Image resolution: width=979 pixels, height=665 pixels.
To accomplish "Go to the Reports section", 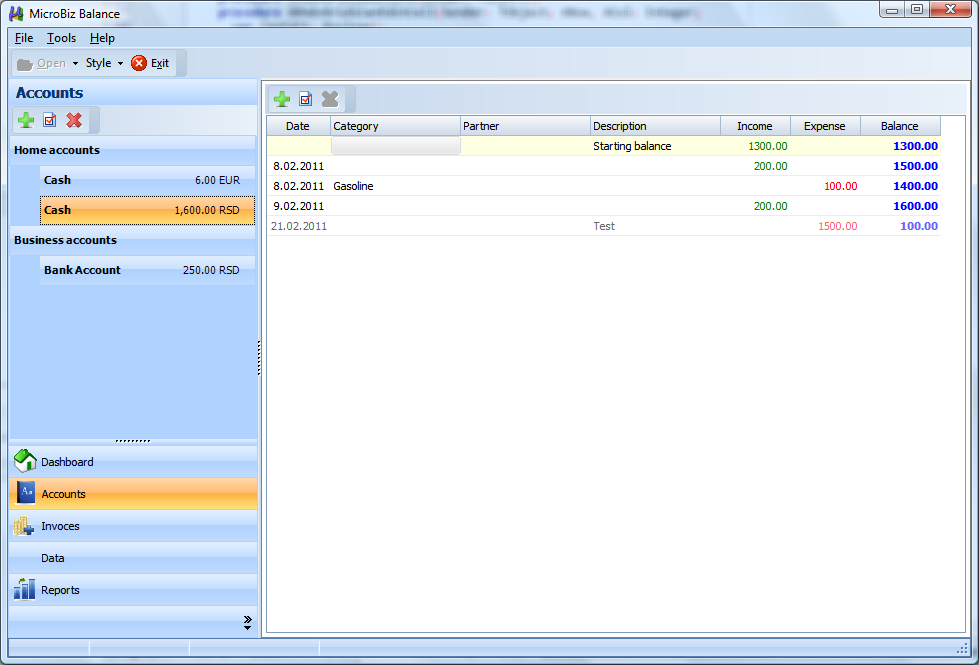I will [60, 590].
